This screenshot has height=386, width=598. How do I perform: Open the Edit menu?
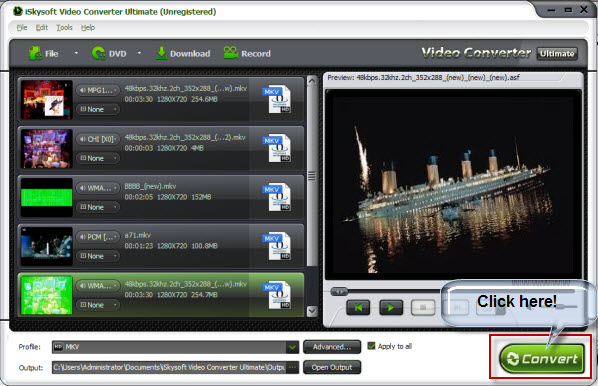pyautogui.click(x=42, y=27)
